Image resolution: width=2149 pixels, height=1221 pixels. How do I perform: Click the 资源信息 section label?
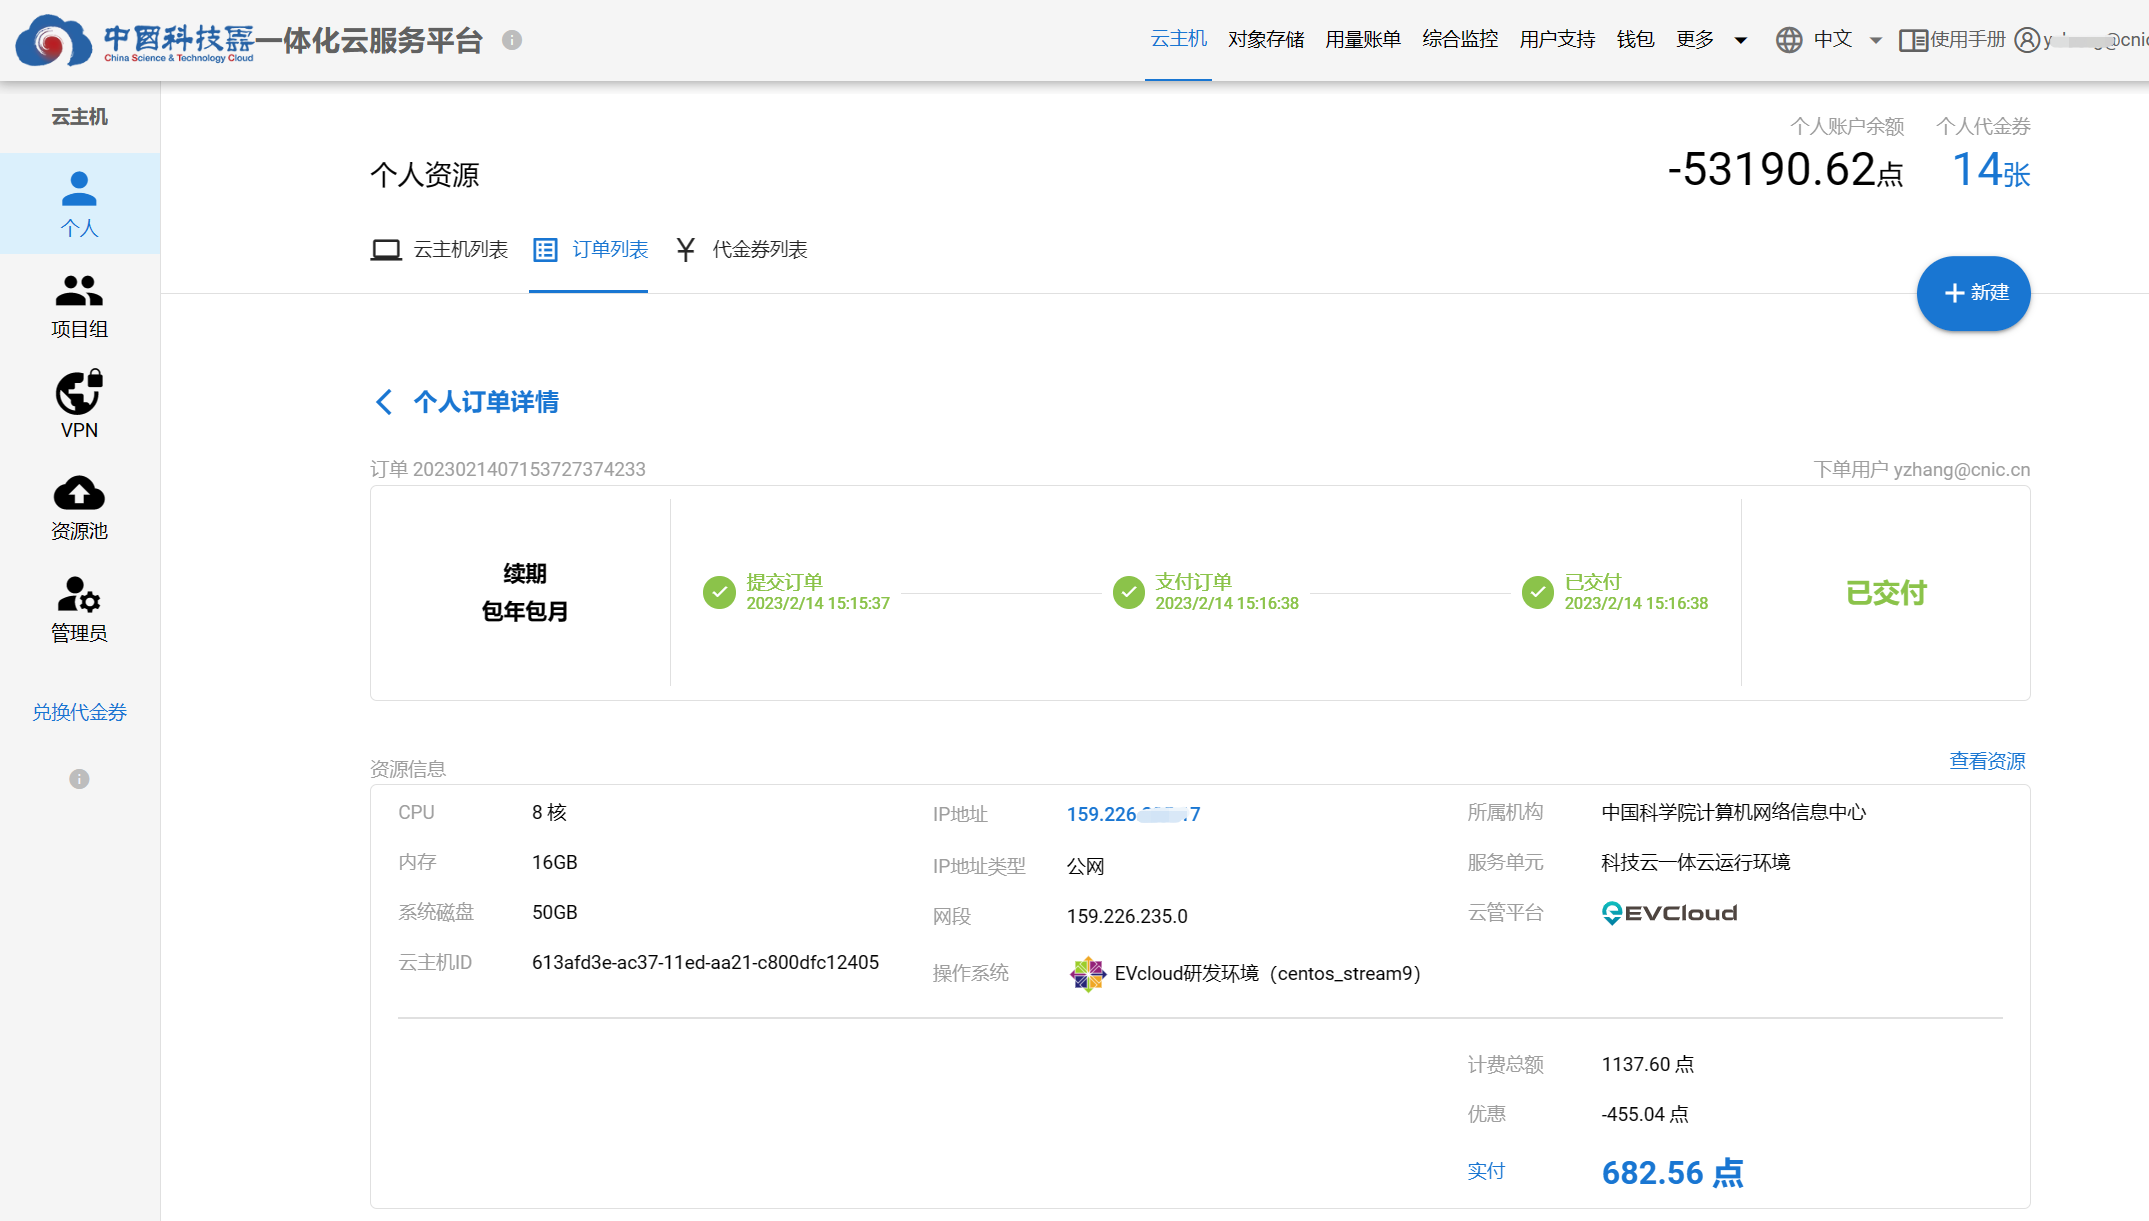point(407,769)
